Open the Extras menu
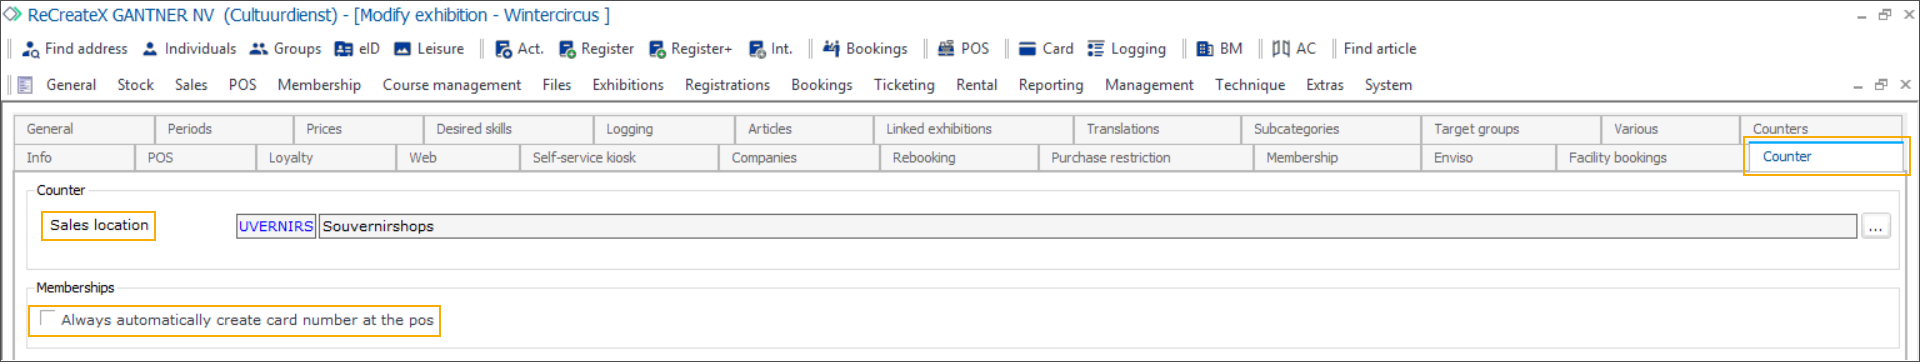1920x362 pixels. point(1325,85)
